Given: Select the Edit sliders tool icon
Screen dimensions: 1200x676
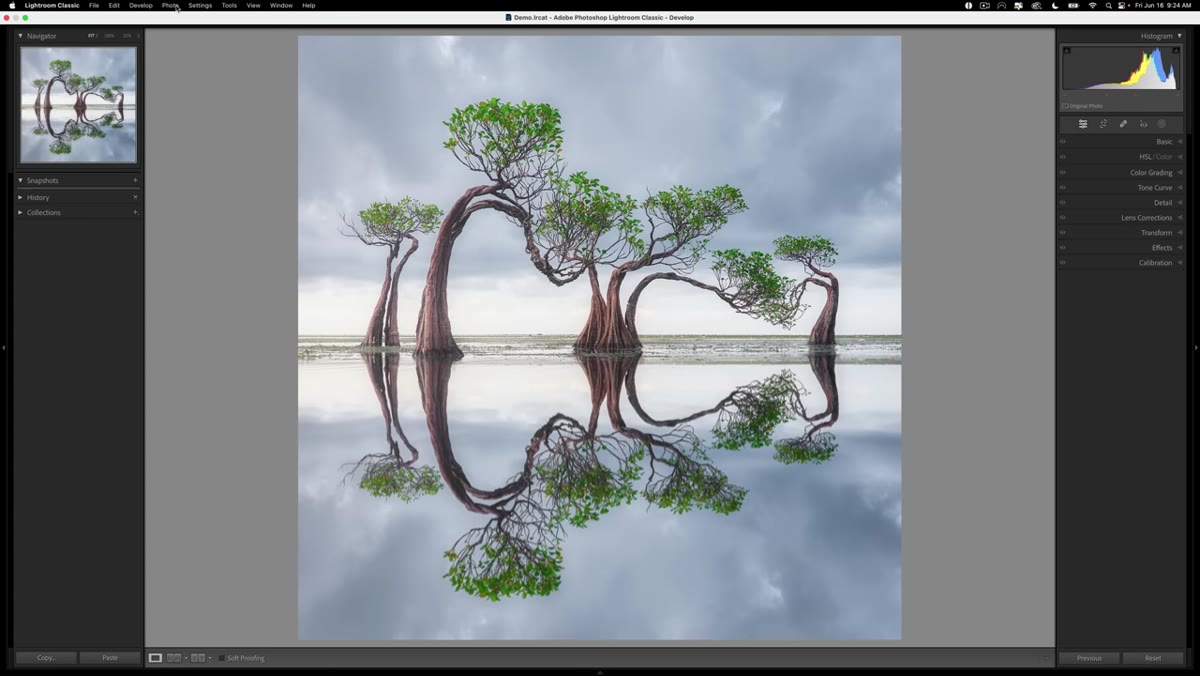Looking at the screenshot, I should pos(1082,124).
